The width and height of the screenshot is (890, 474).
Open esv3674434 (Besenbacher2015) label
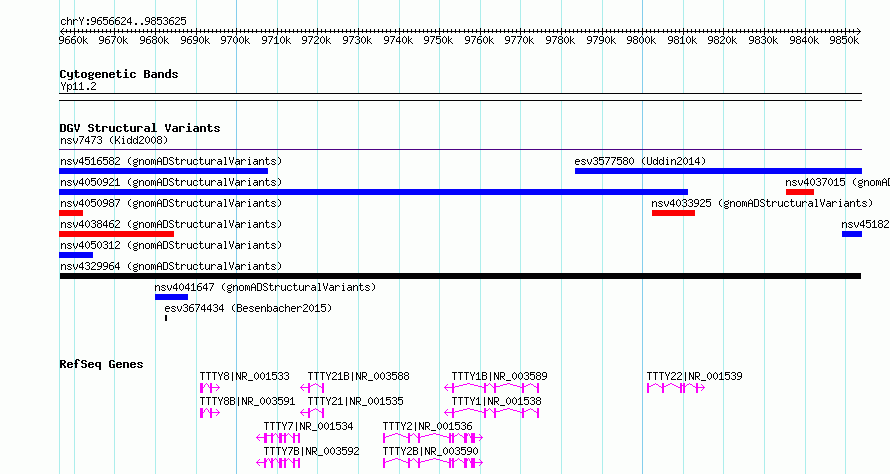coord(248,308)
